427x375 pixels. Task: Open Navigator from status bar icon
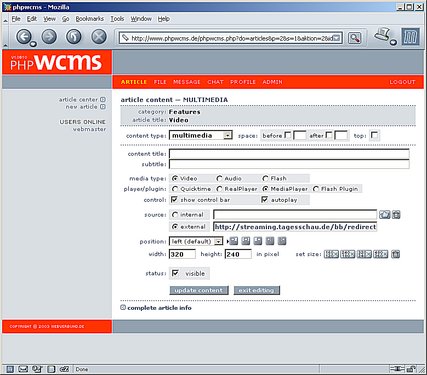[10, 369]
